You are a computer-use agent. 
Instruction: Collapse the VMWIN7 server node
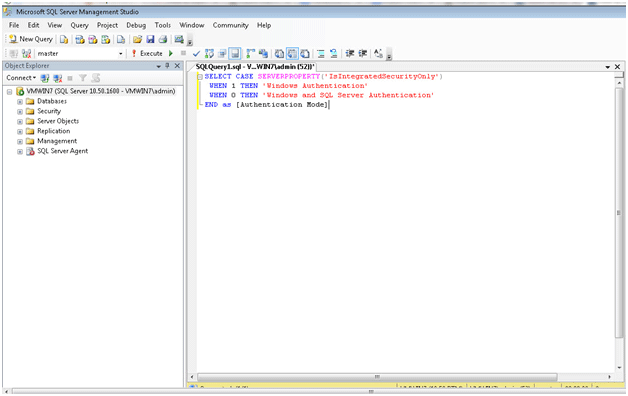(x=9, y=92)
